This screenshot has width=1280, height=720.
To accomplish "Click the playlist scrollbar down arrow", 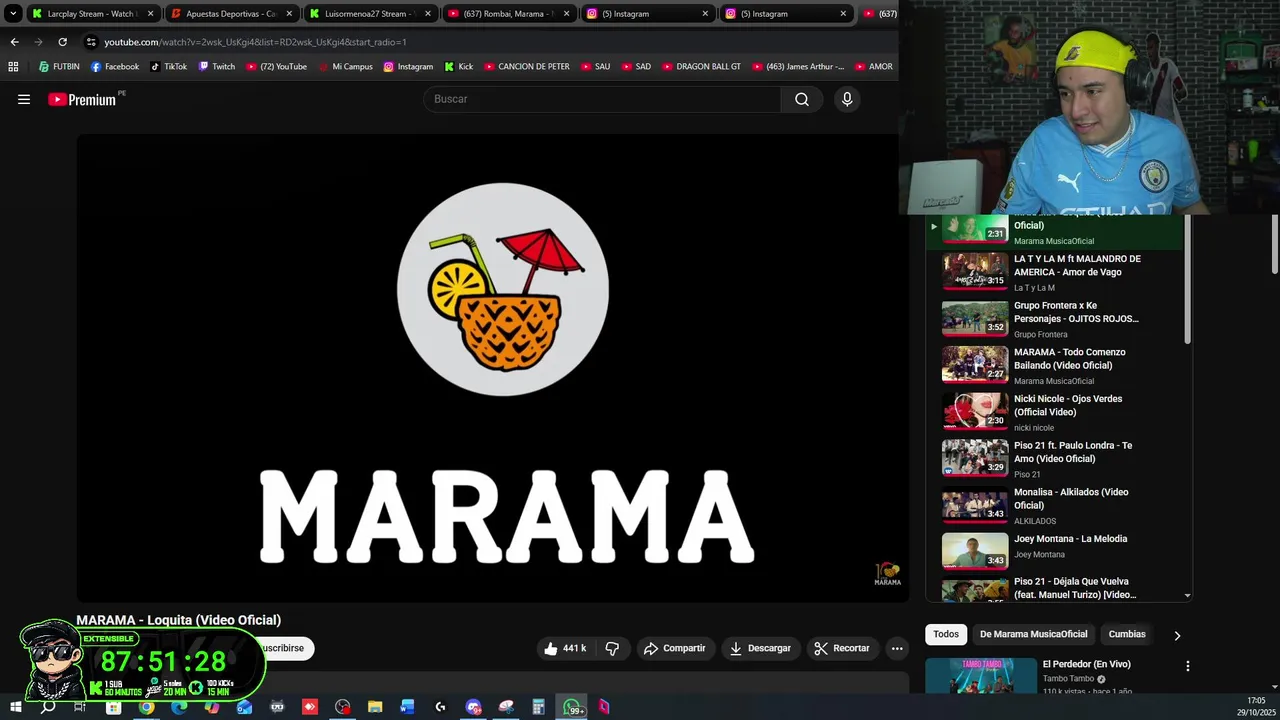I will pyautogui.click(x=1188, y=595).
